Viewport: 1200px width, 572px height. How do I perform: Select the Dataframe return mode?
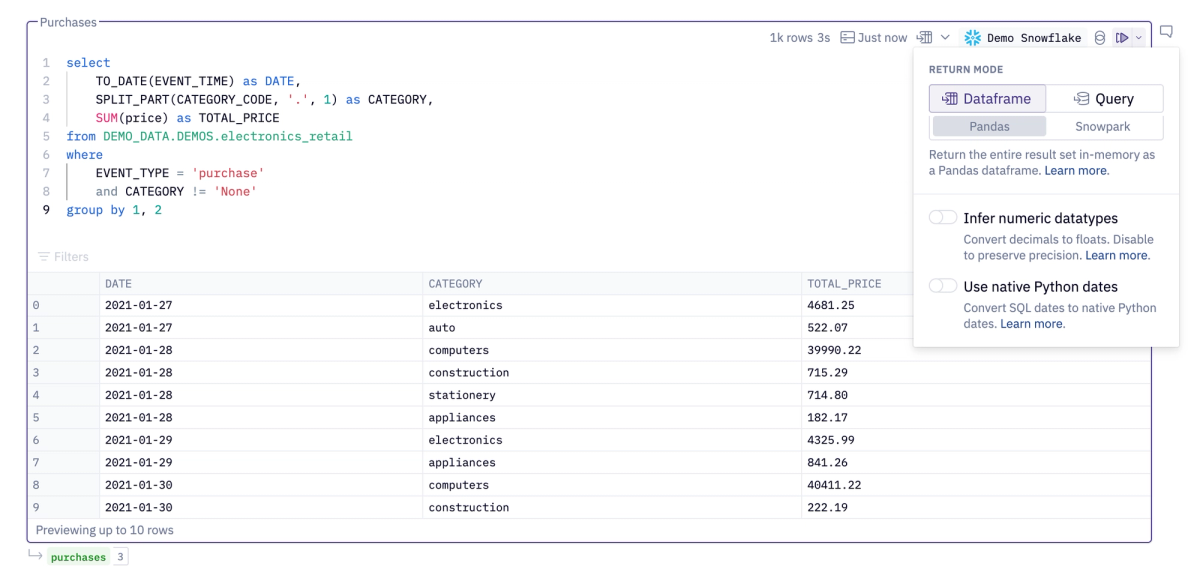[987, 99]
